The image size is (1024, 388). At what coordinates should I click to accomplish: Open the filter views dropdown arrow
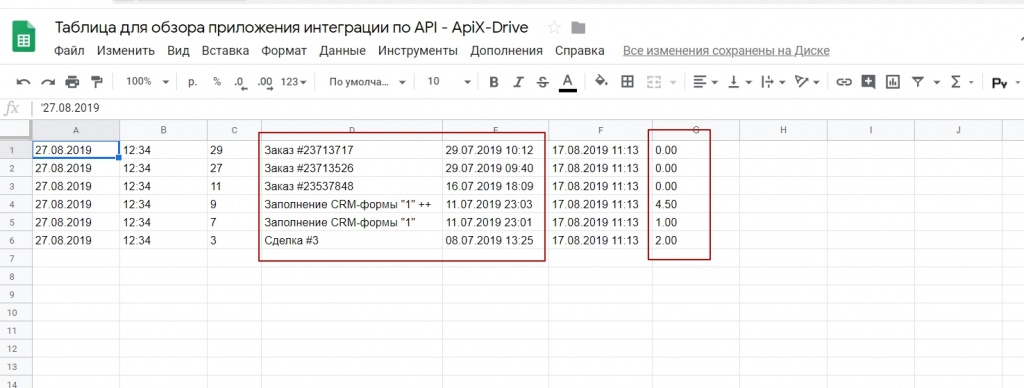click(936, 83)
